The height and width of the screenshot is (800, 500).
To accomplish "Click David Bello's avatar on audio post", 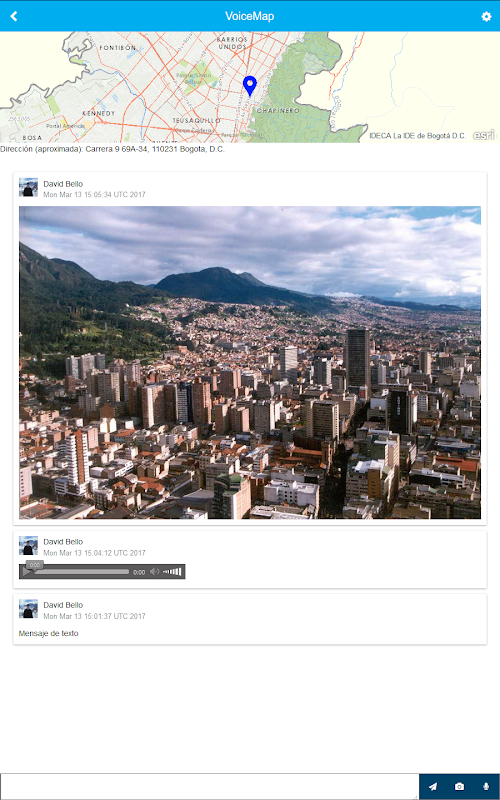I will click(x=29, y=545).
